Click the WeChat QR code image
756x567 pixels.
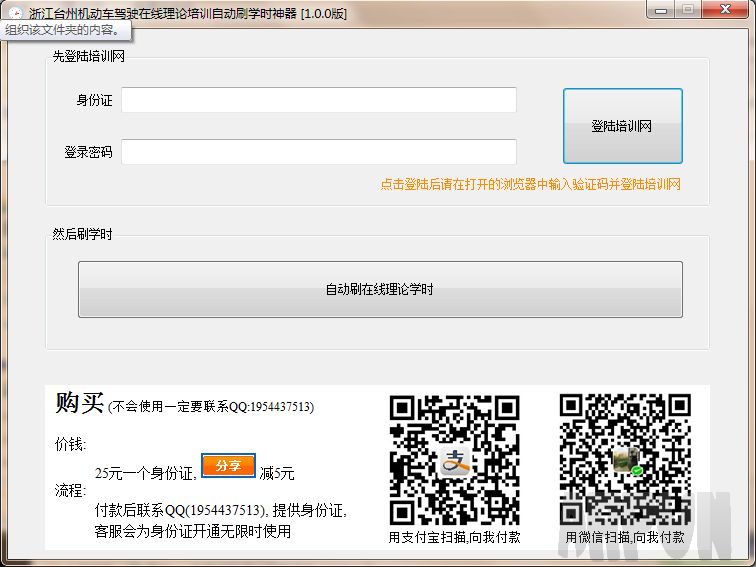click(625, 459)
